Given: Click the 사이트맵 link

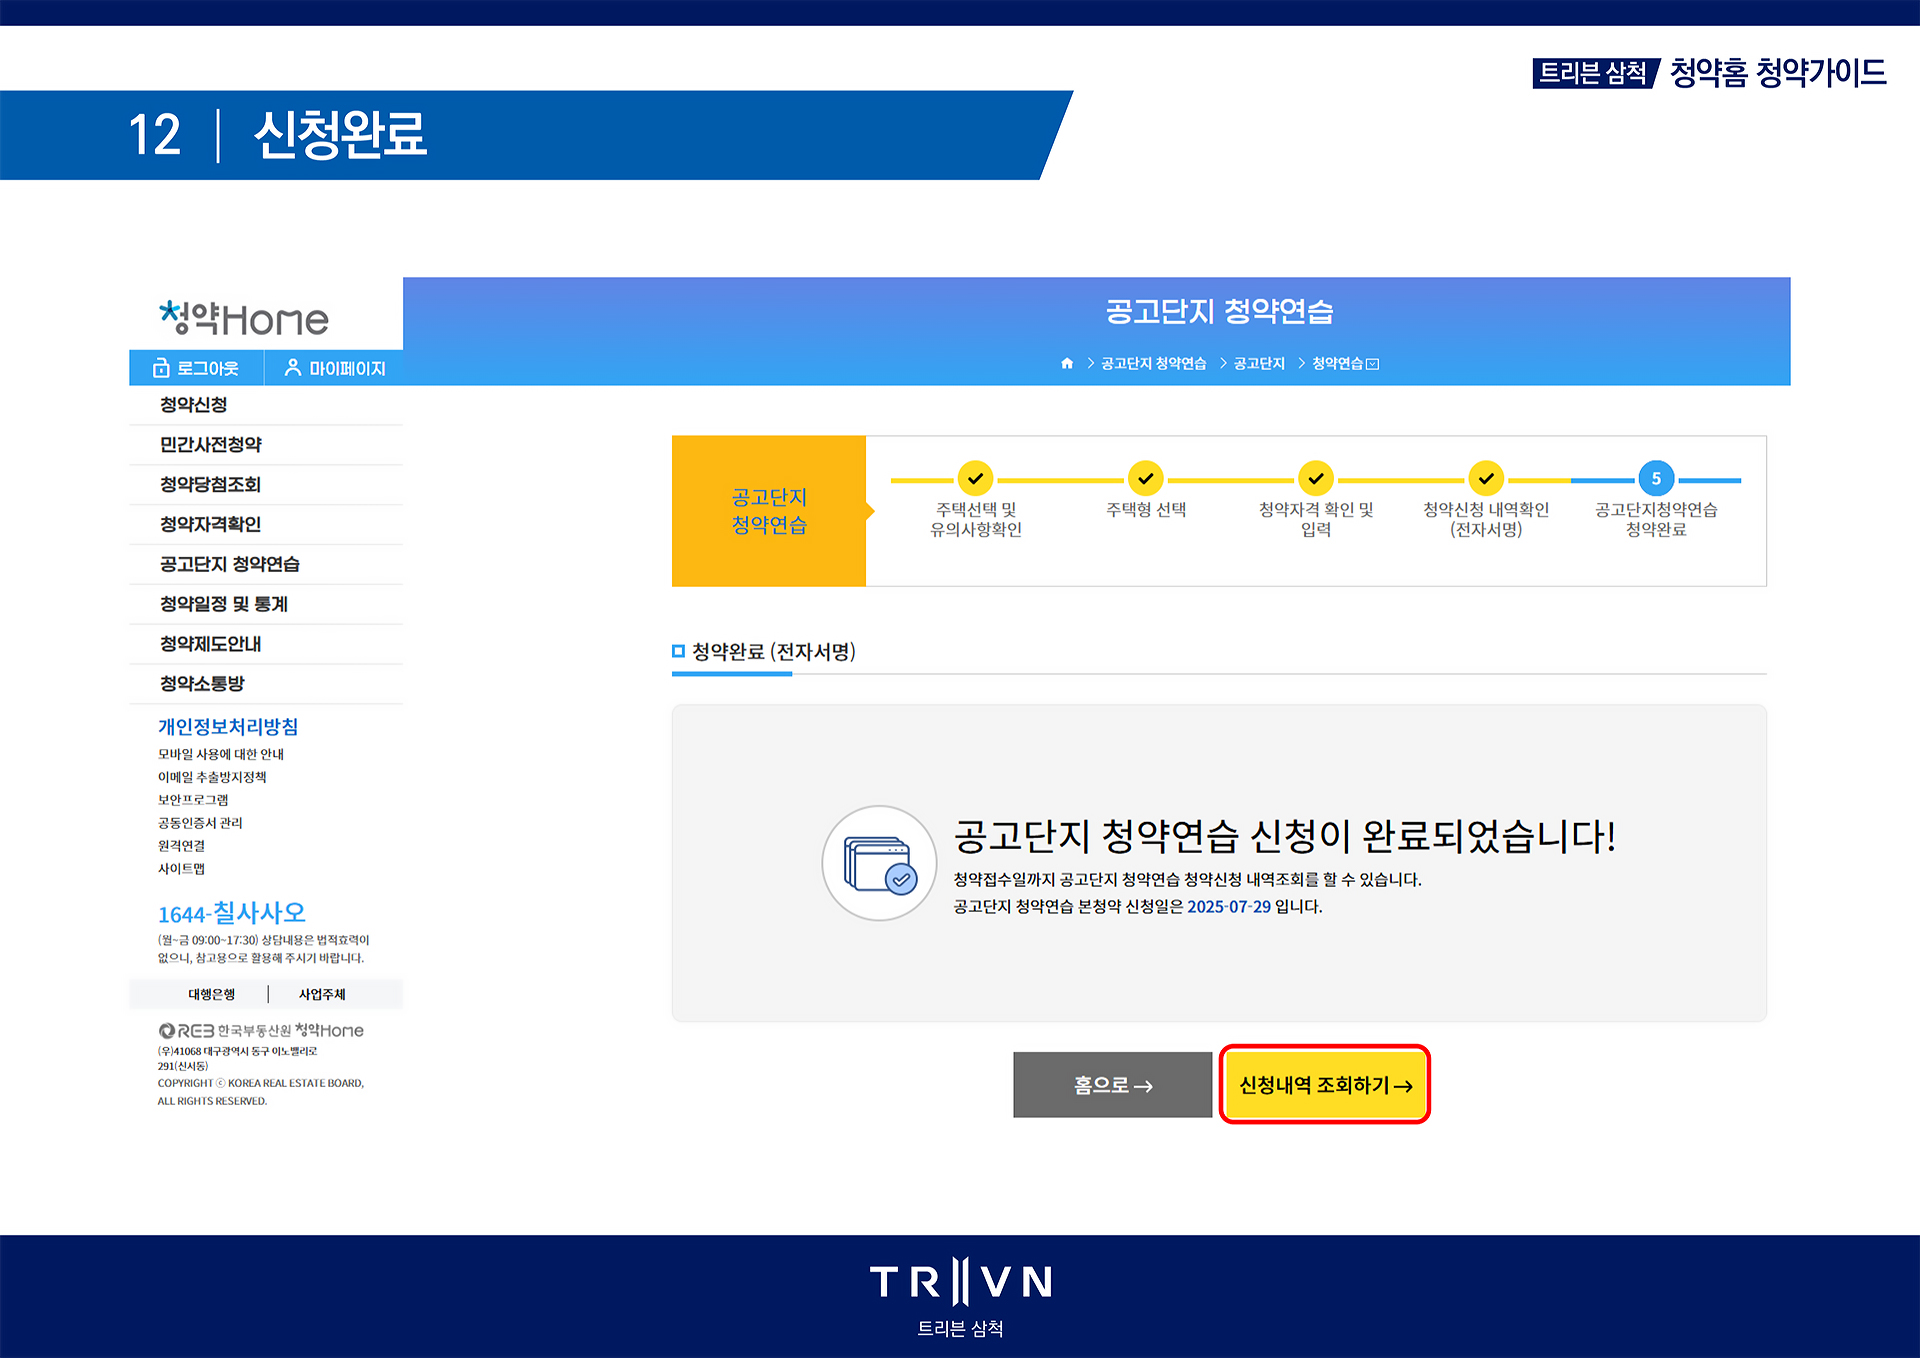Looking at the screenshot, I should click(181, 869).
